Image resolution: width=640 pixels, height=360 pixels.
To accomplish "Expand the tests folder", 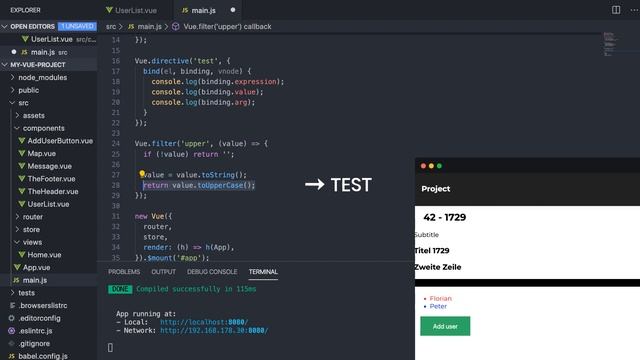I will (x=13, y=293).
